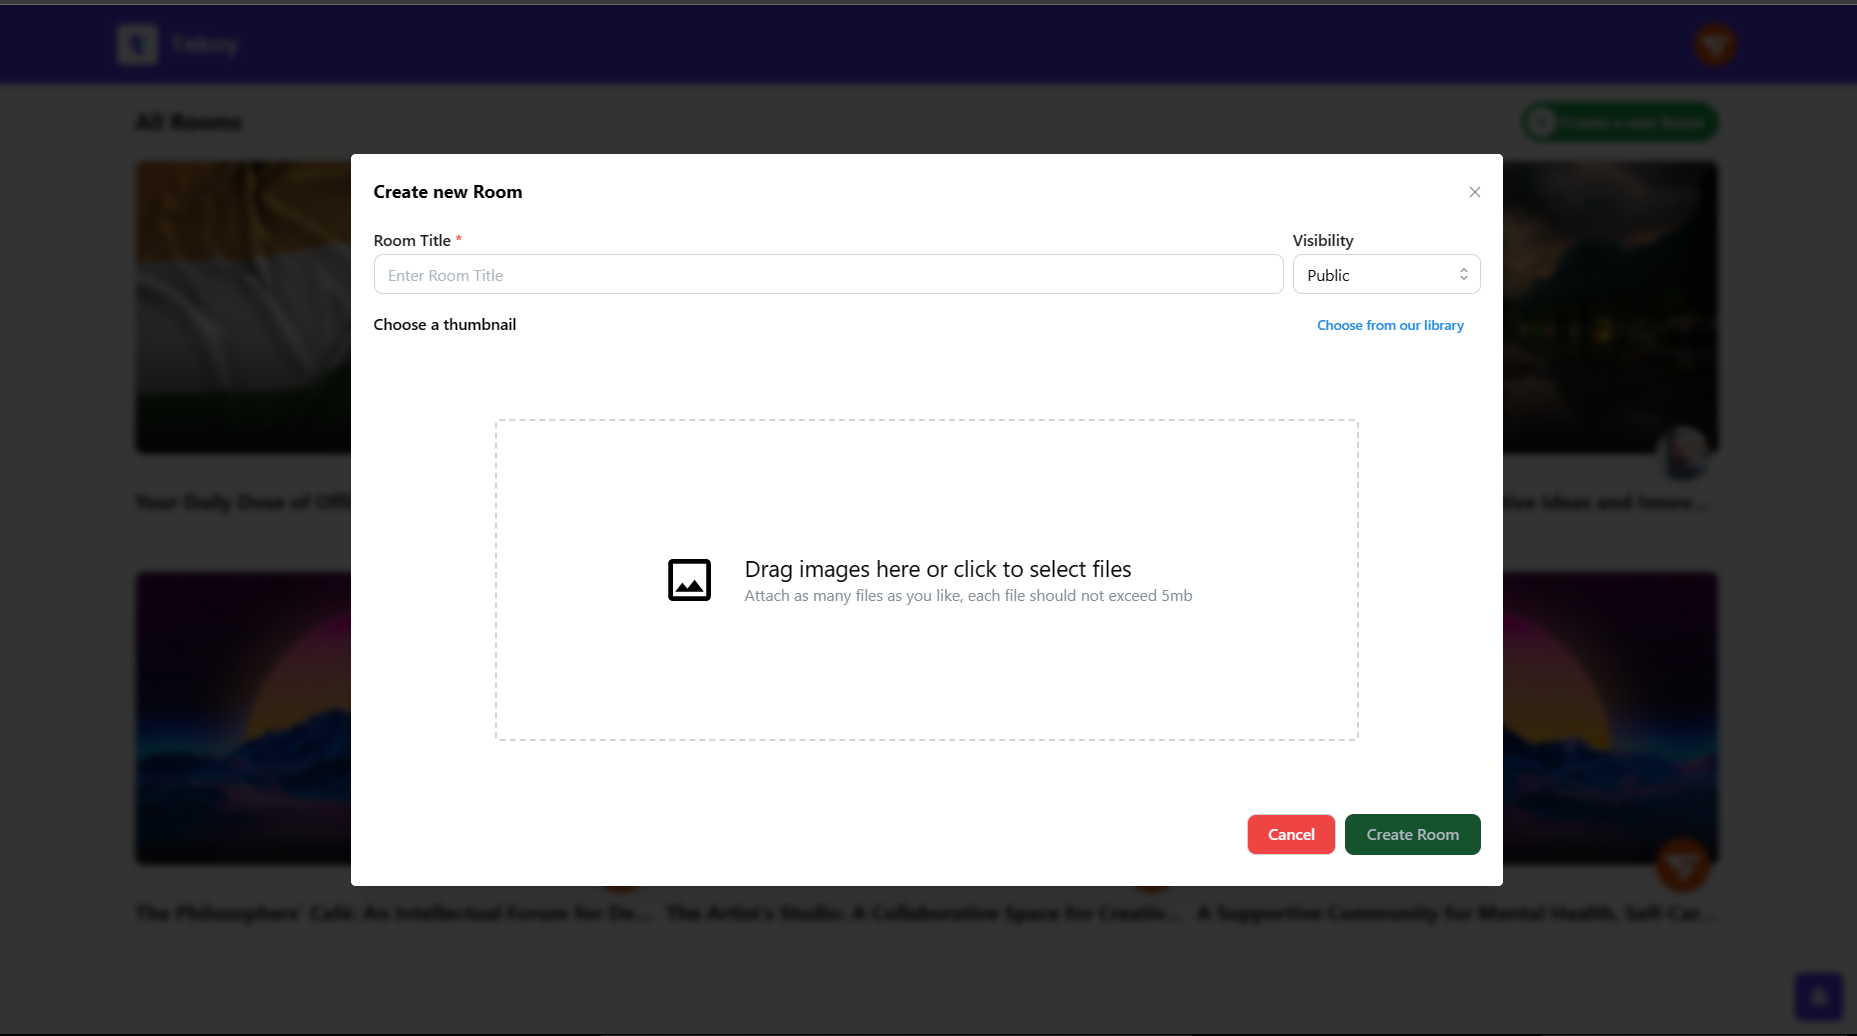Click the Cancel button
This screenshot has height=1036, width=1857.
click(x=1291, y=835)
